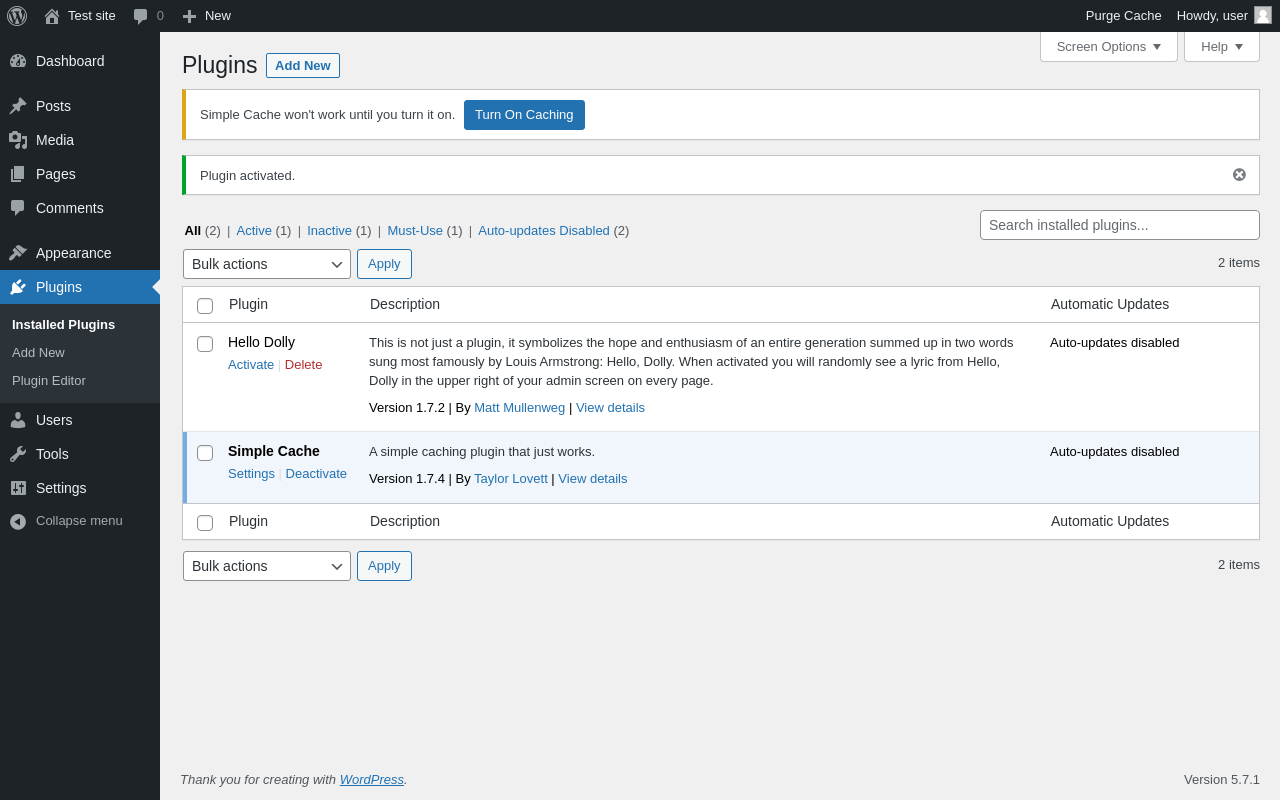1280x800 pixels.
Task: Open the WordPress footer link
Action: 372,780
